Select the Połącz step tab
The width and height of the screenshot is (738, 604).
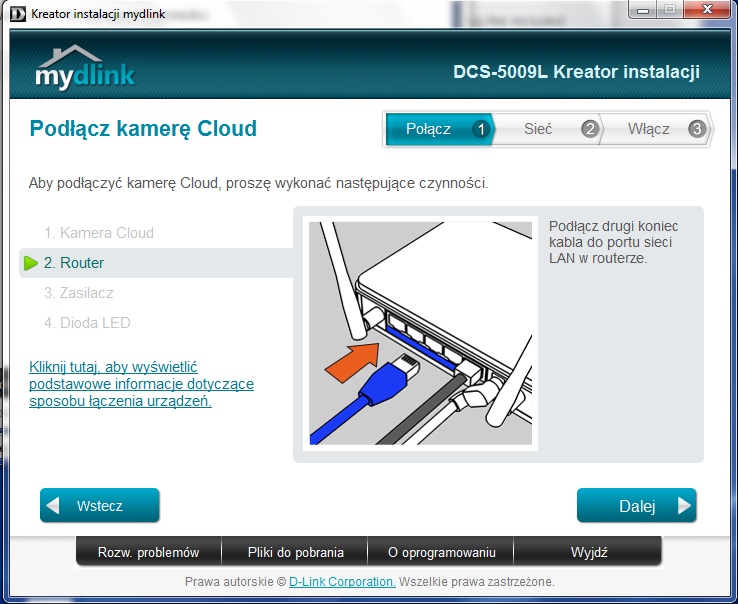tap(439, 129)
